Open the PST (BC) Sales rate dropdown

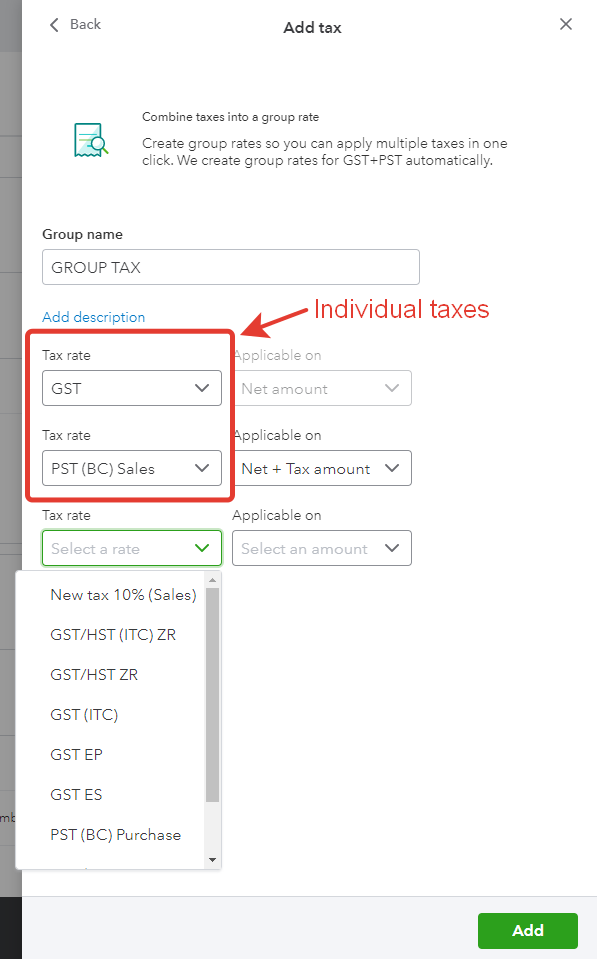point(132,468)
